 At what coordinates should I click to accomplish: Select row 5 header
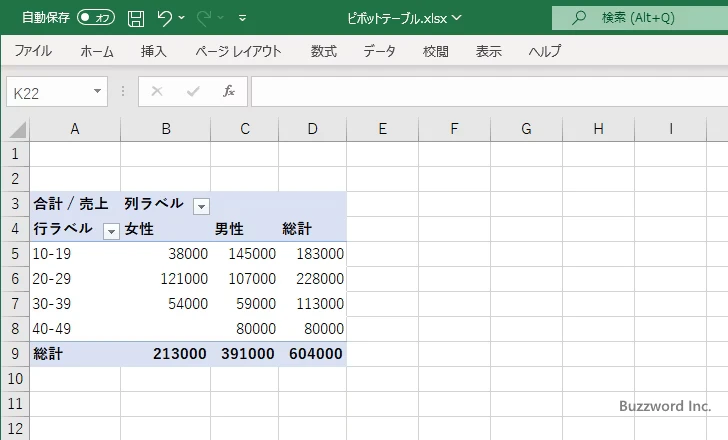[15, 254]
